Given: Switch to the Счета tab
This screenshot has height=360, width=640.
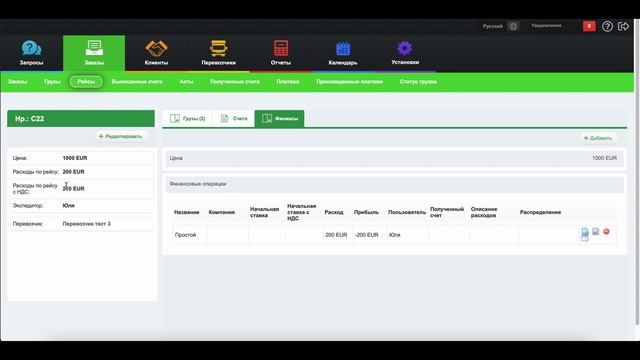Looking at the screenshot, I should 234,118.
